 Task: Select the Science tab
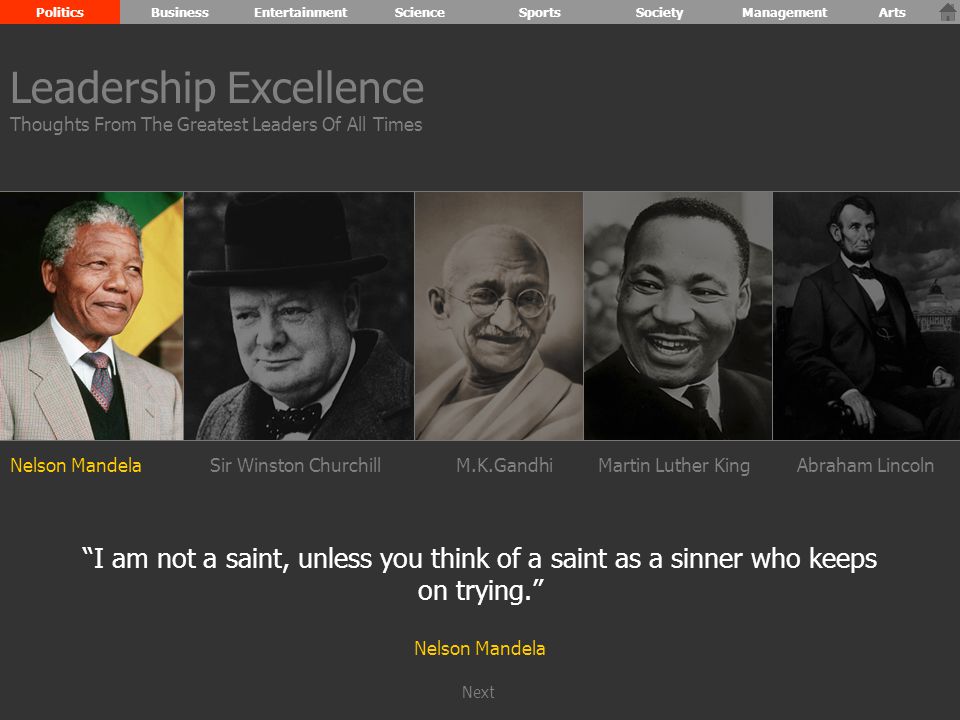point(419,12)
